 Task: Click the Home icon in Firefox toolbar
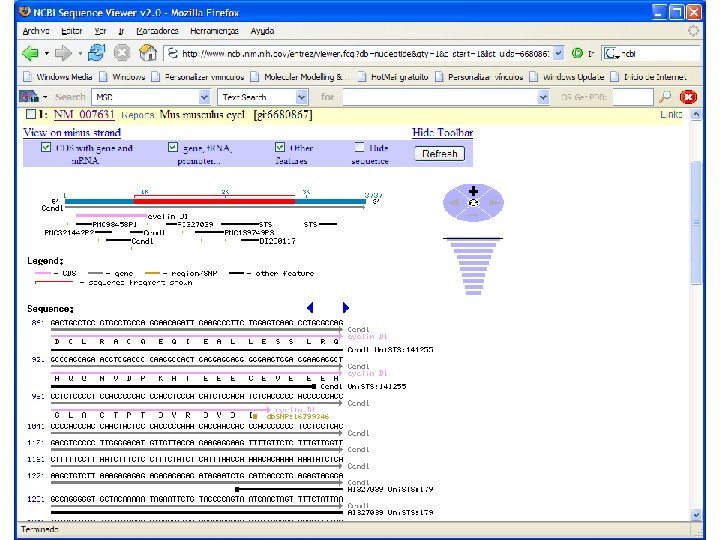point(148,53)
